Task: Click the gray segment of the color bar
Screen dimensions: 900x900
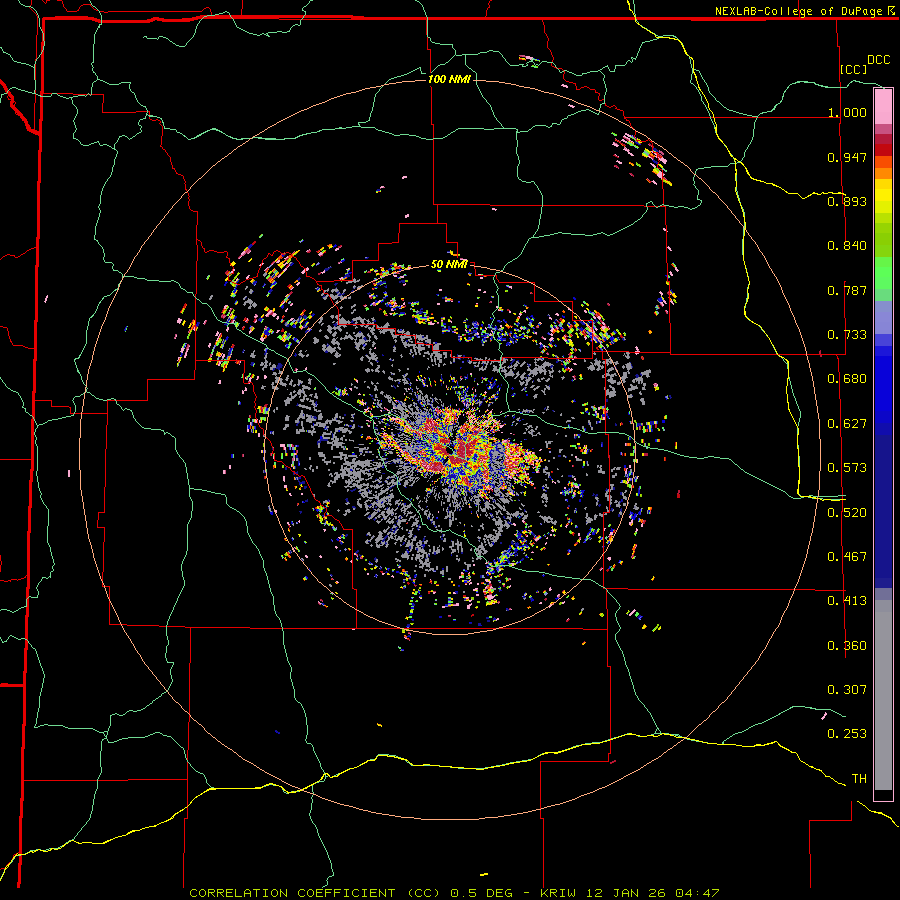Action: [883, 695]
